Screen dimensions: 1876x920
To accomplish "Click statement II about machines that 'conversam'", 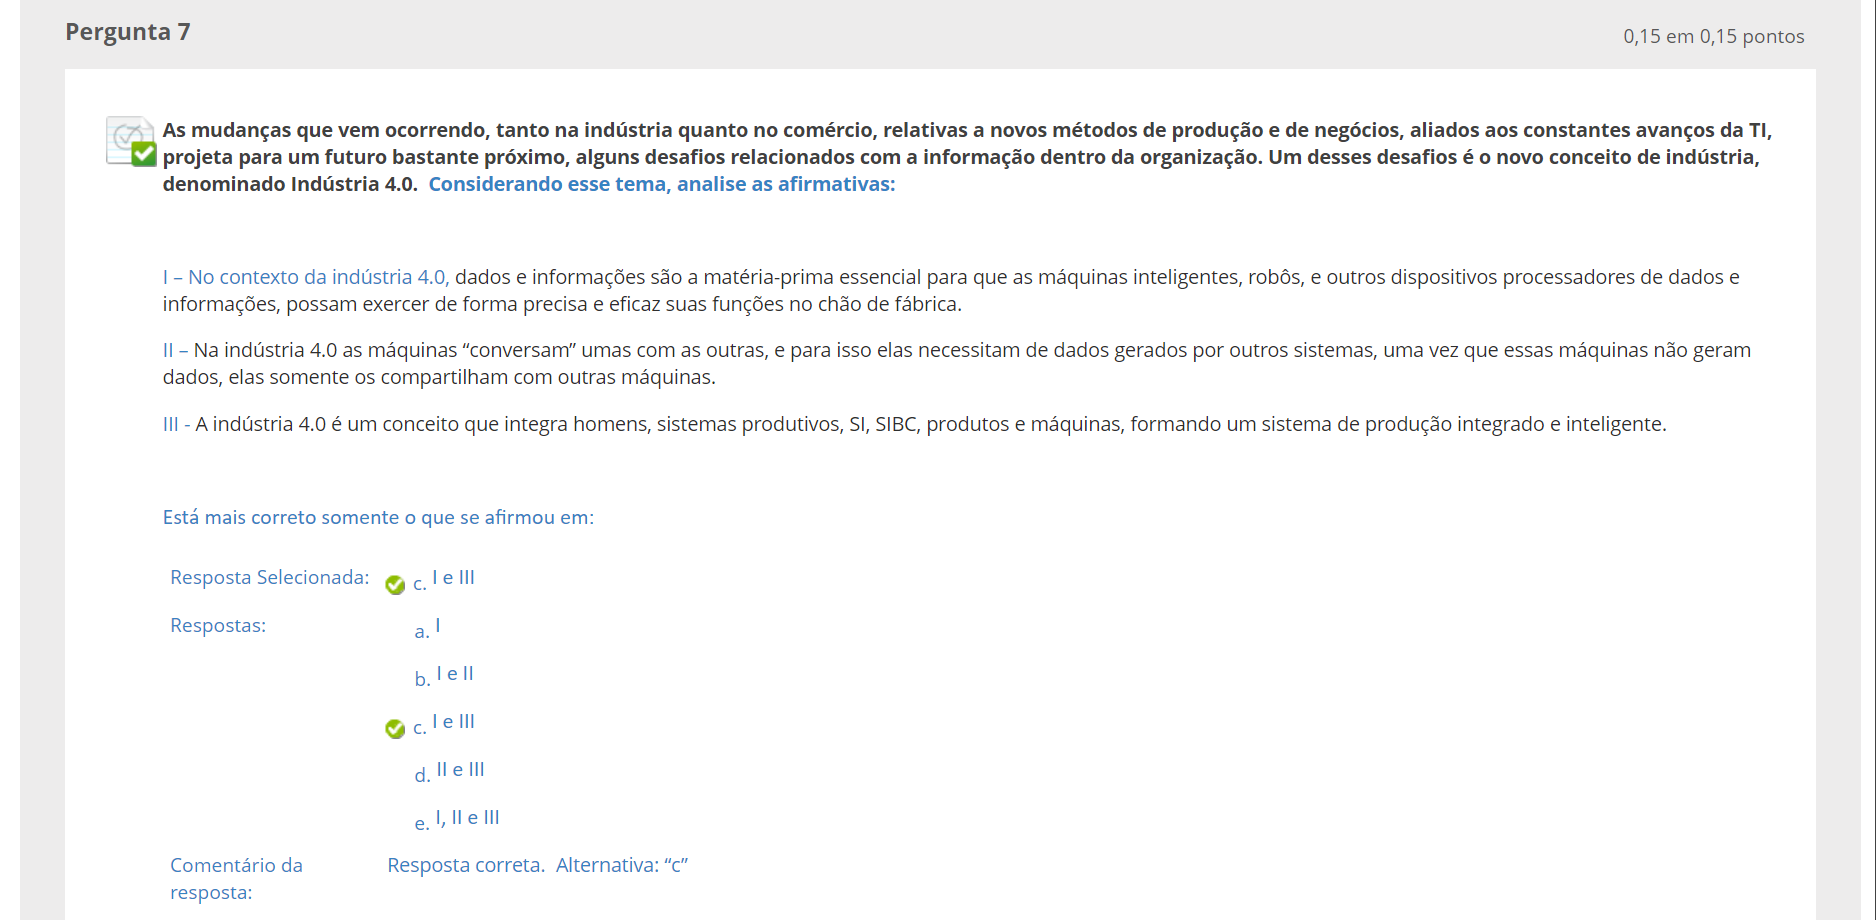I will coord(956,363).
